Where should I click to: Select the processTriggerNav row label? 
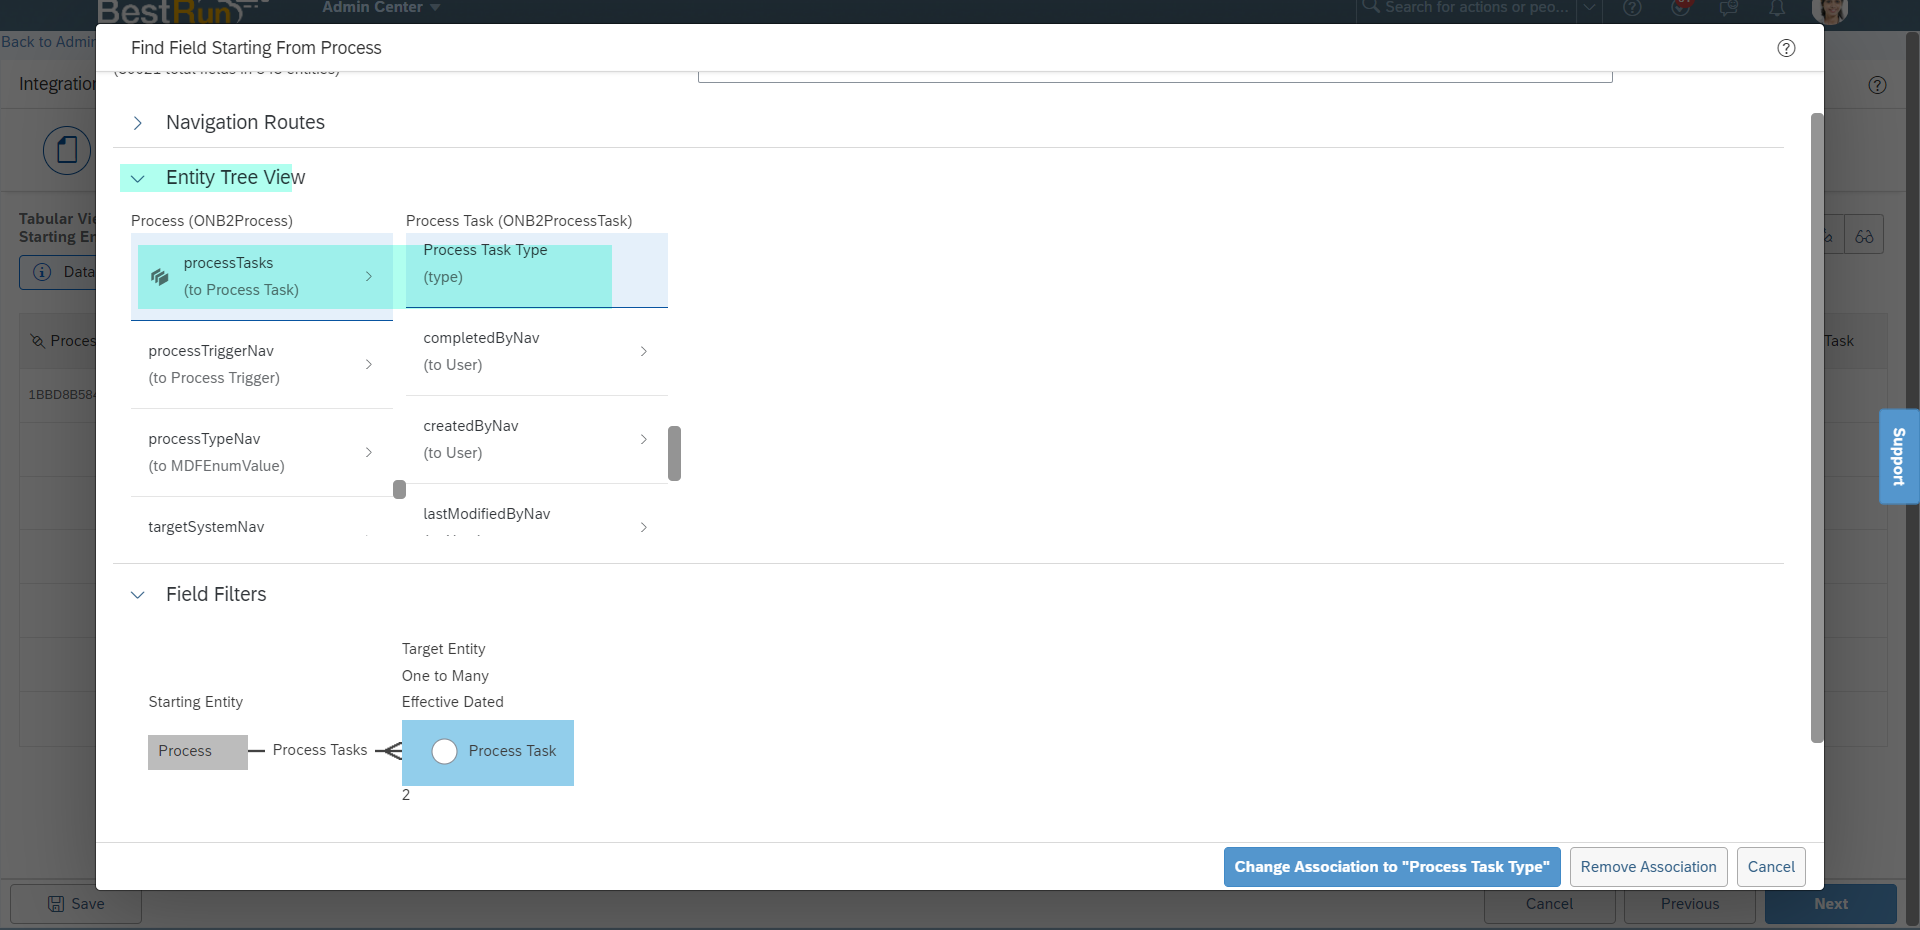(211, 351)
